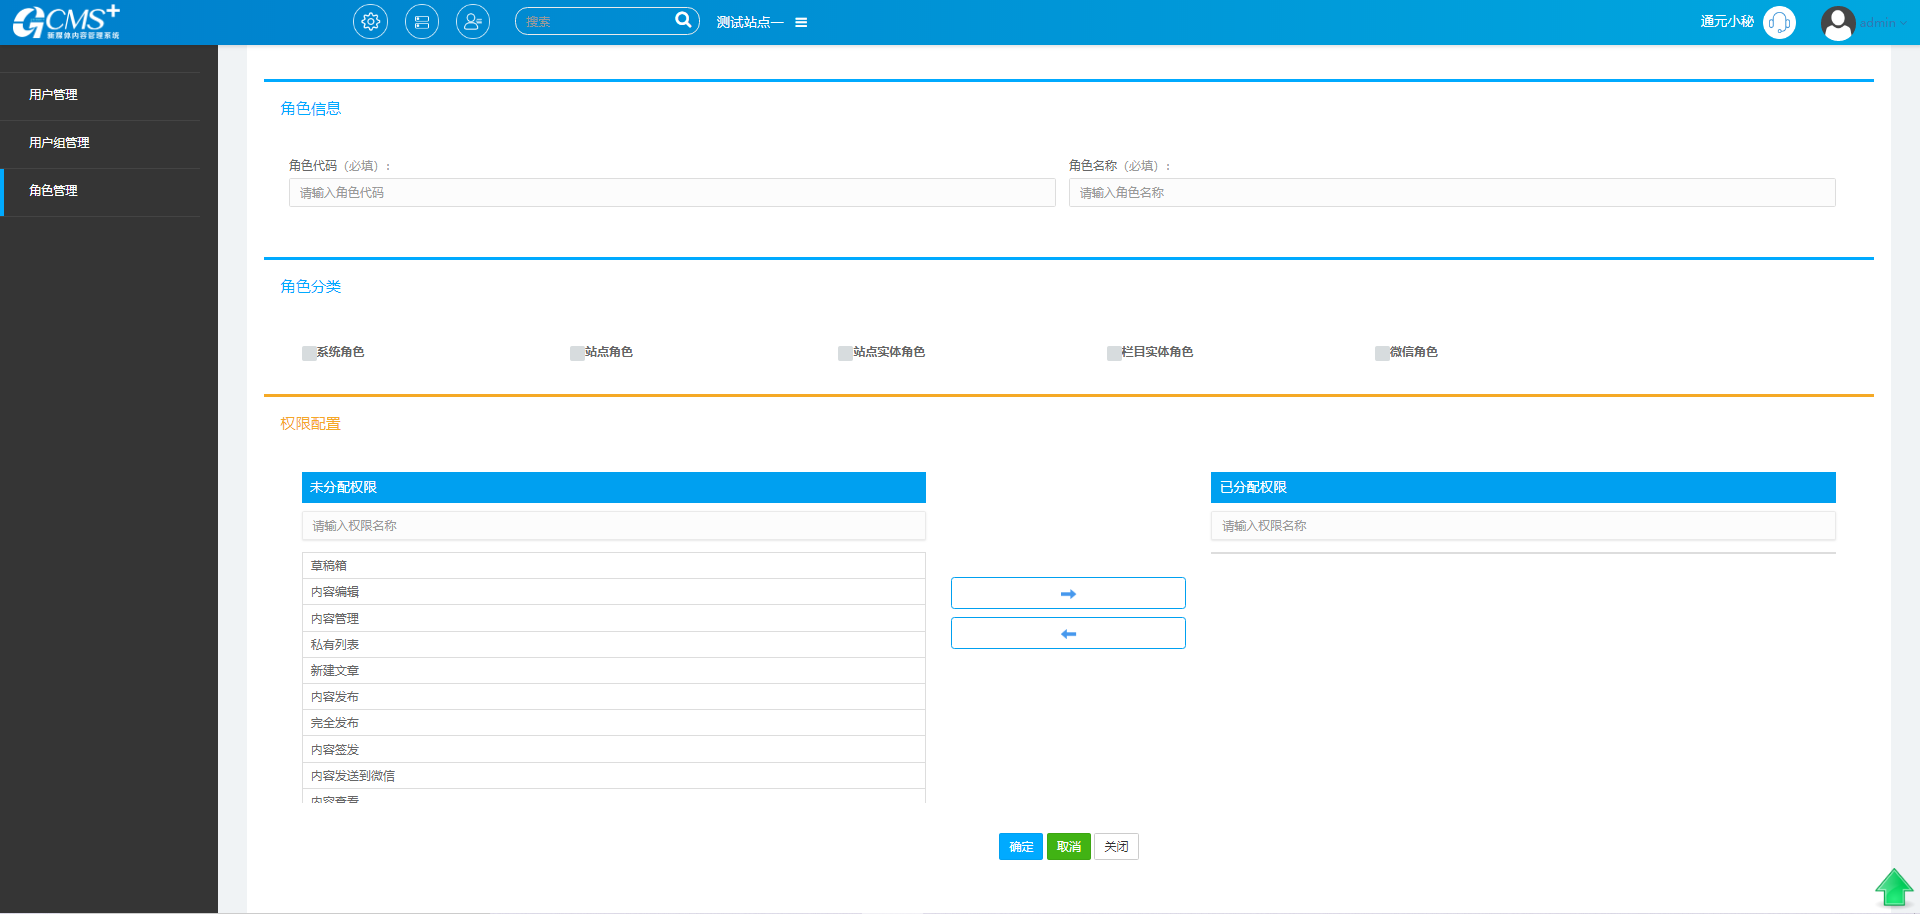Click the right arrow assign-permission button

click(x=1068, y=593)
